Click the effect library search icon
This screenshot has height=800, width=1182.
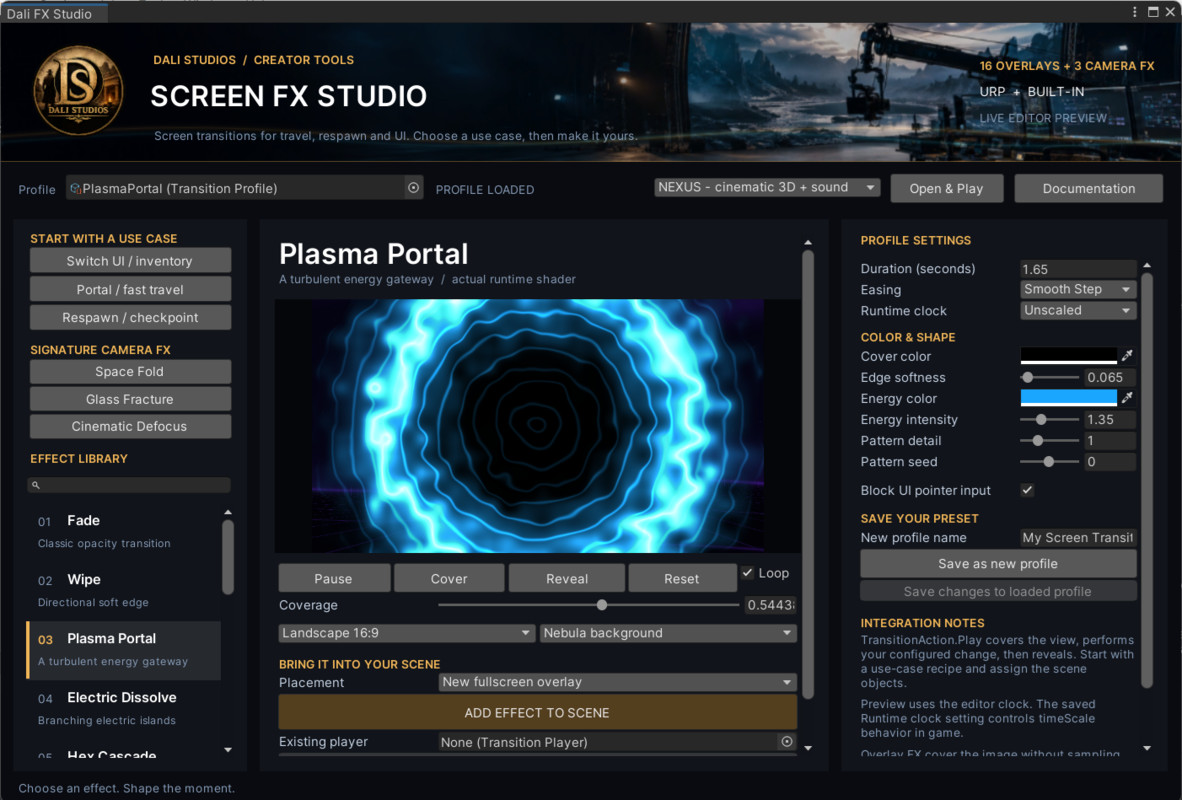point(35,485)
